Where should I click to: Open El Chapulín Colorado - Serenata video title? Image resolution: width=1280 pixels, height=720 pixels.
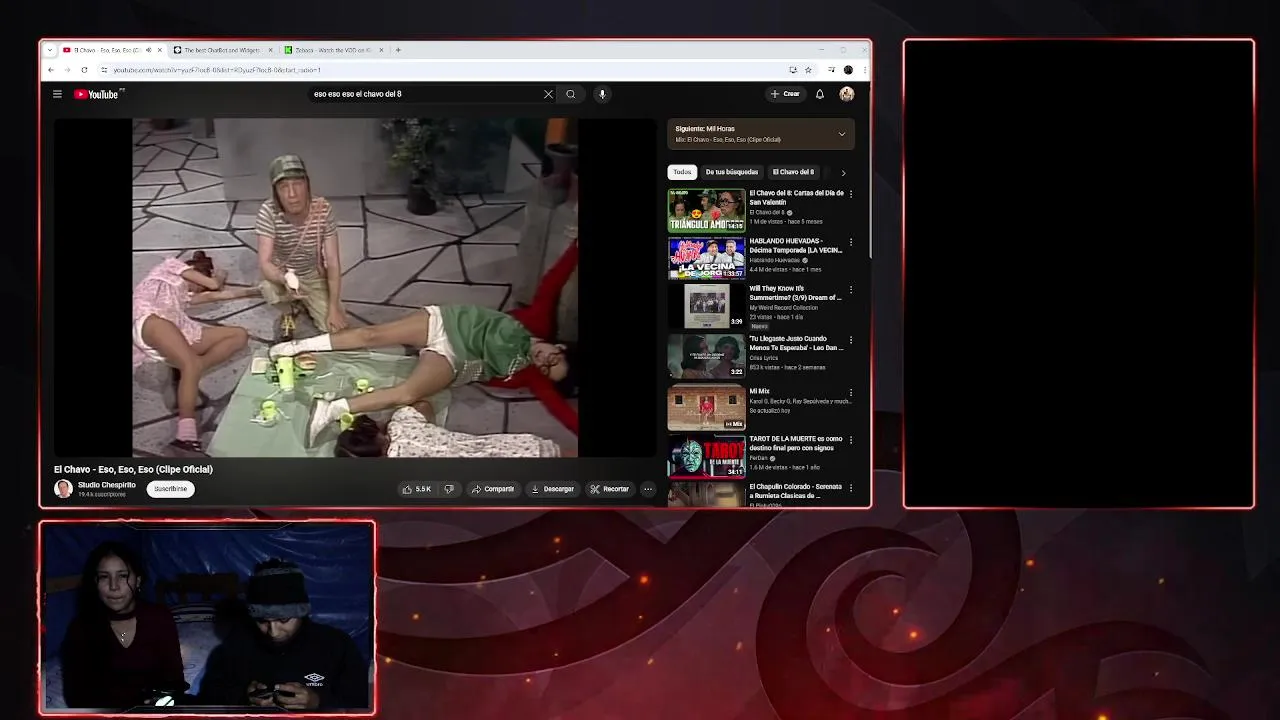pyautogui.click(x=796, y=491)
